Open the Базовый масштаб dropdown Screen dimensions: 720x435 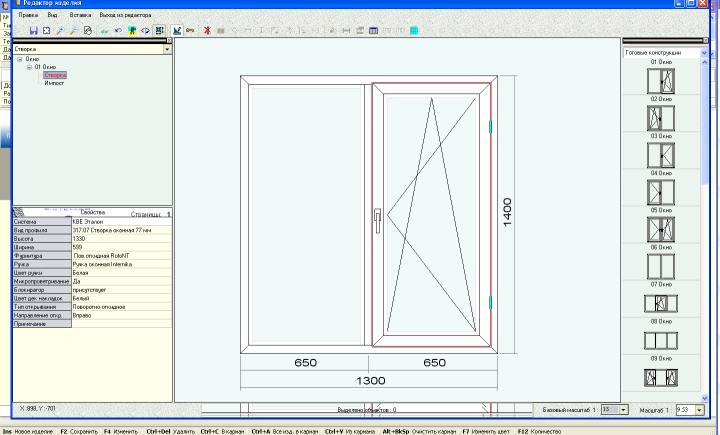point(624,410)
